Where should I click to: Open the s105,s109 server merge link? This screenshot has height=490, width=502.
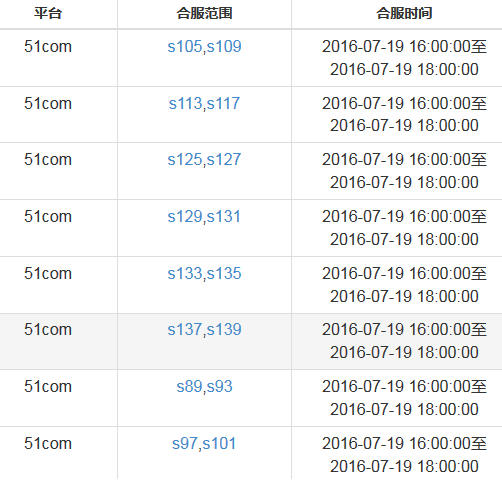pos(204,47)
